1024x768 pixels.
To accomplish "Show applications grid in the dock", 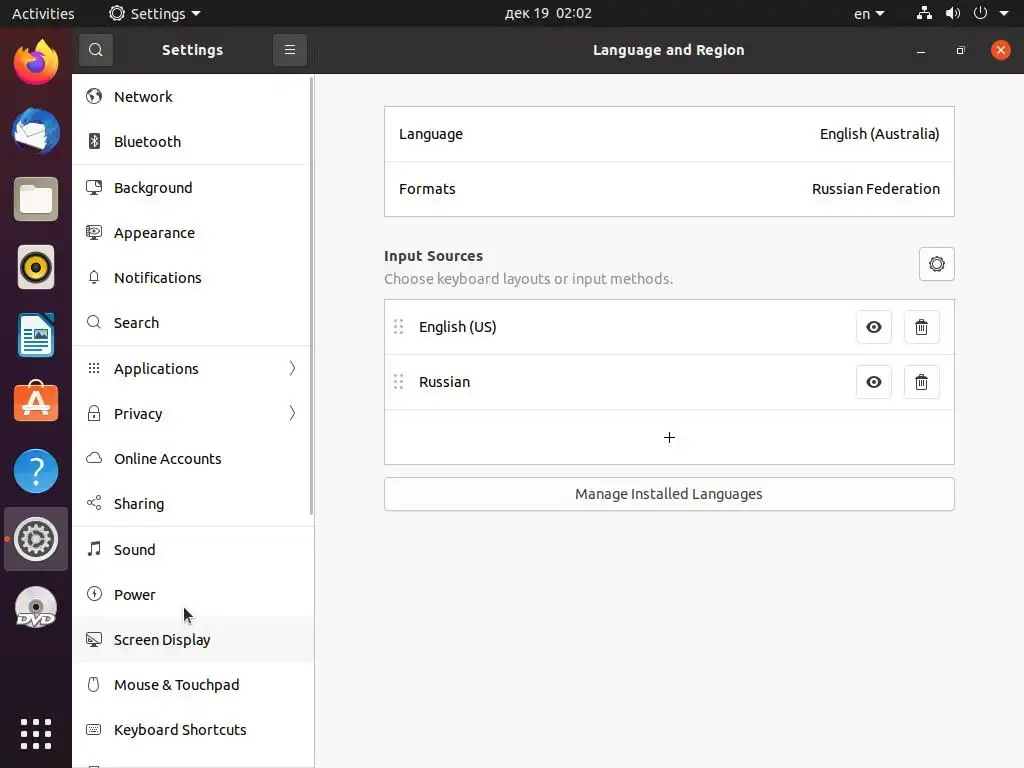I will point(36,733).
